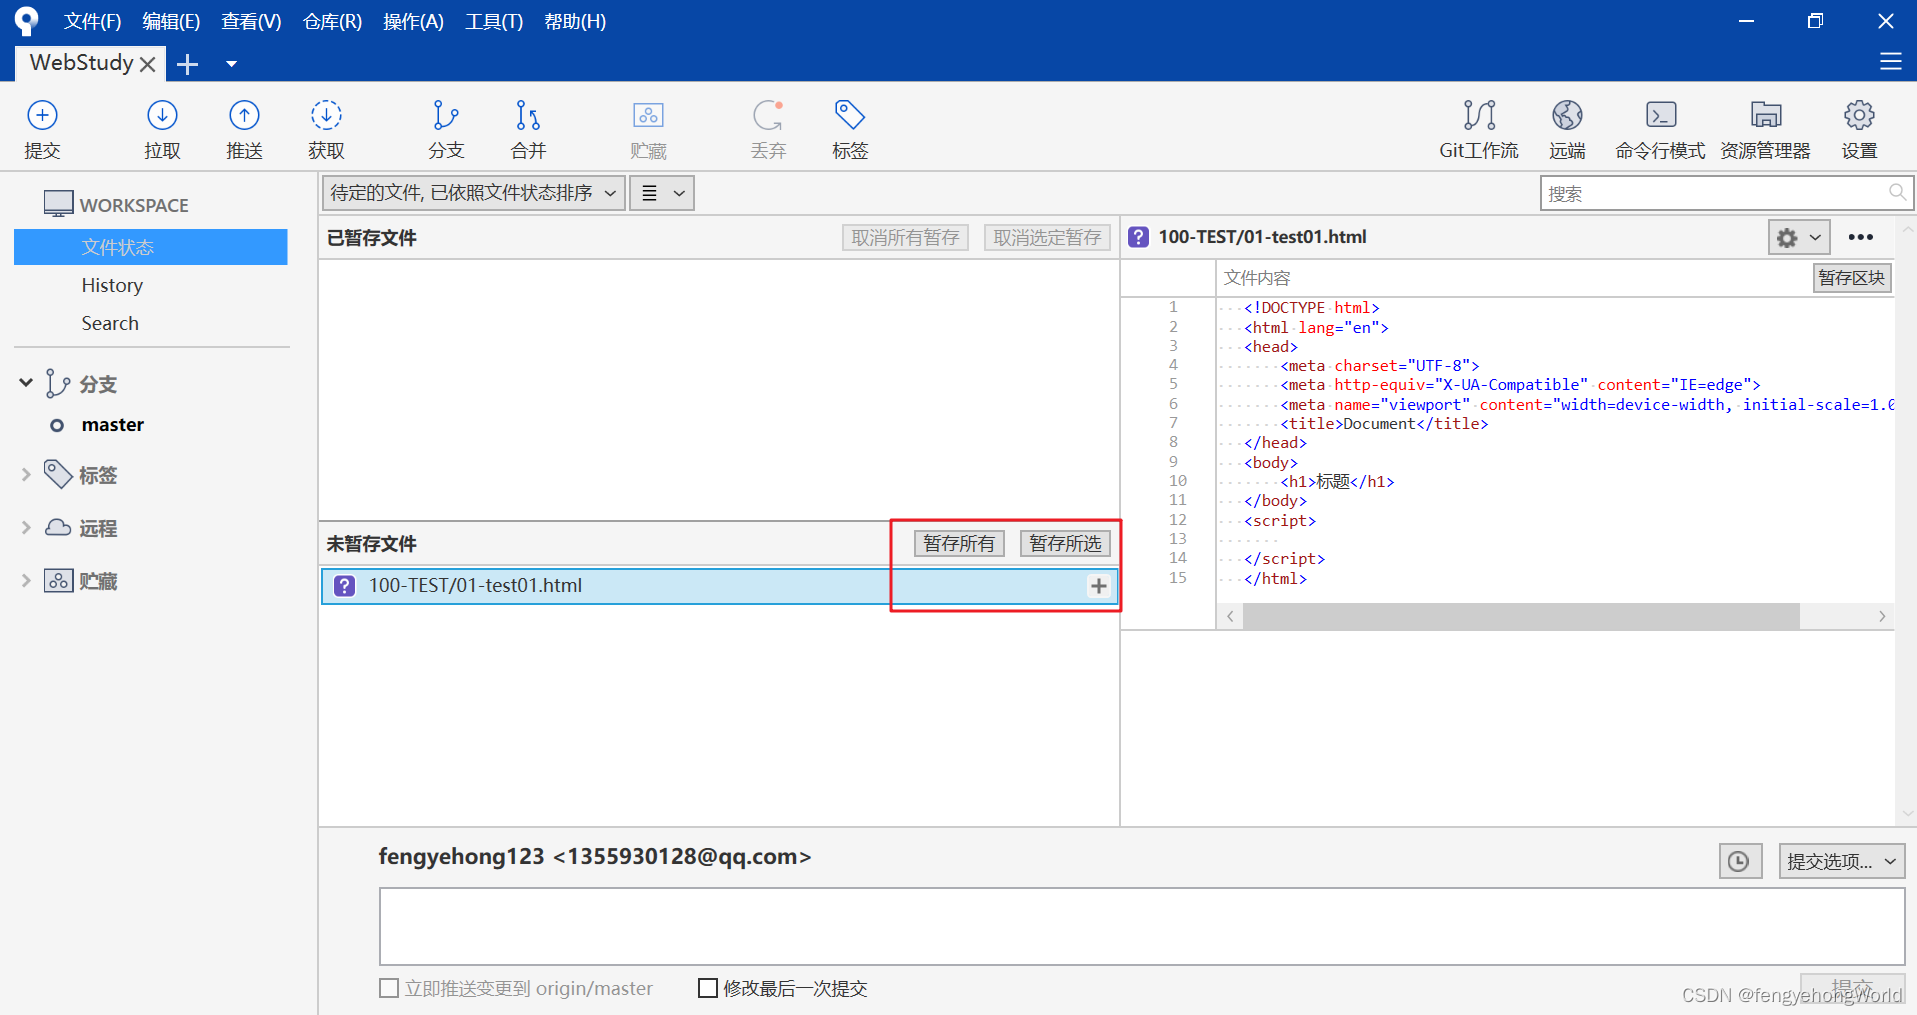Click the 拉取 (Pull) toolbar icon
The height and width of the screenshot is (1015, 1917).
[162, 129]
